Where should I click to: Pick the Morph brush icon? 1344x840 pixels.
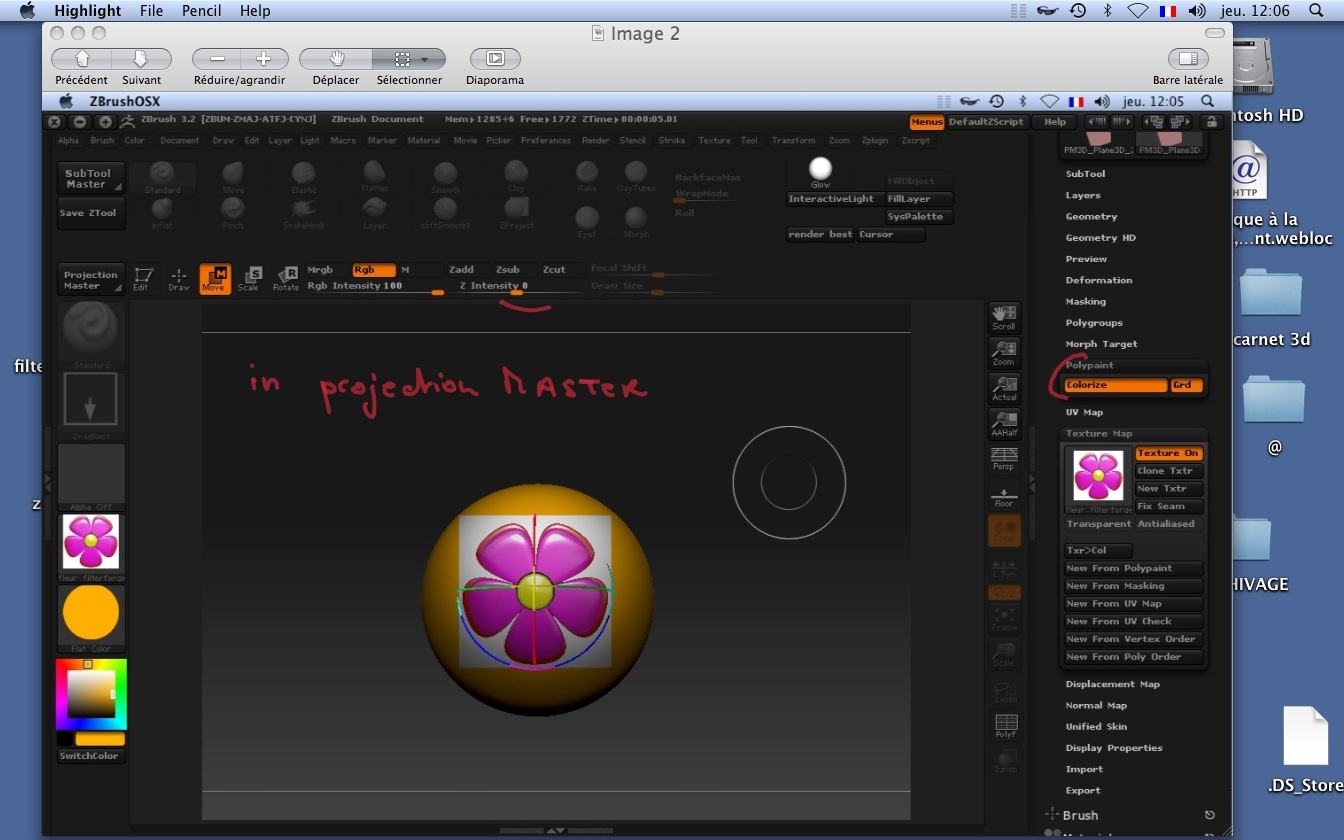click(x=636, y=220)
